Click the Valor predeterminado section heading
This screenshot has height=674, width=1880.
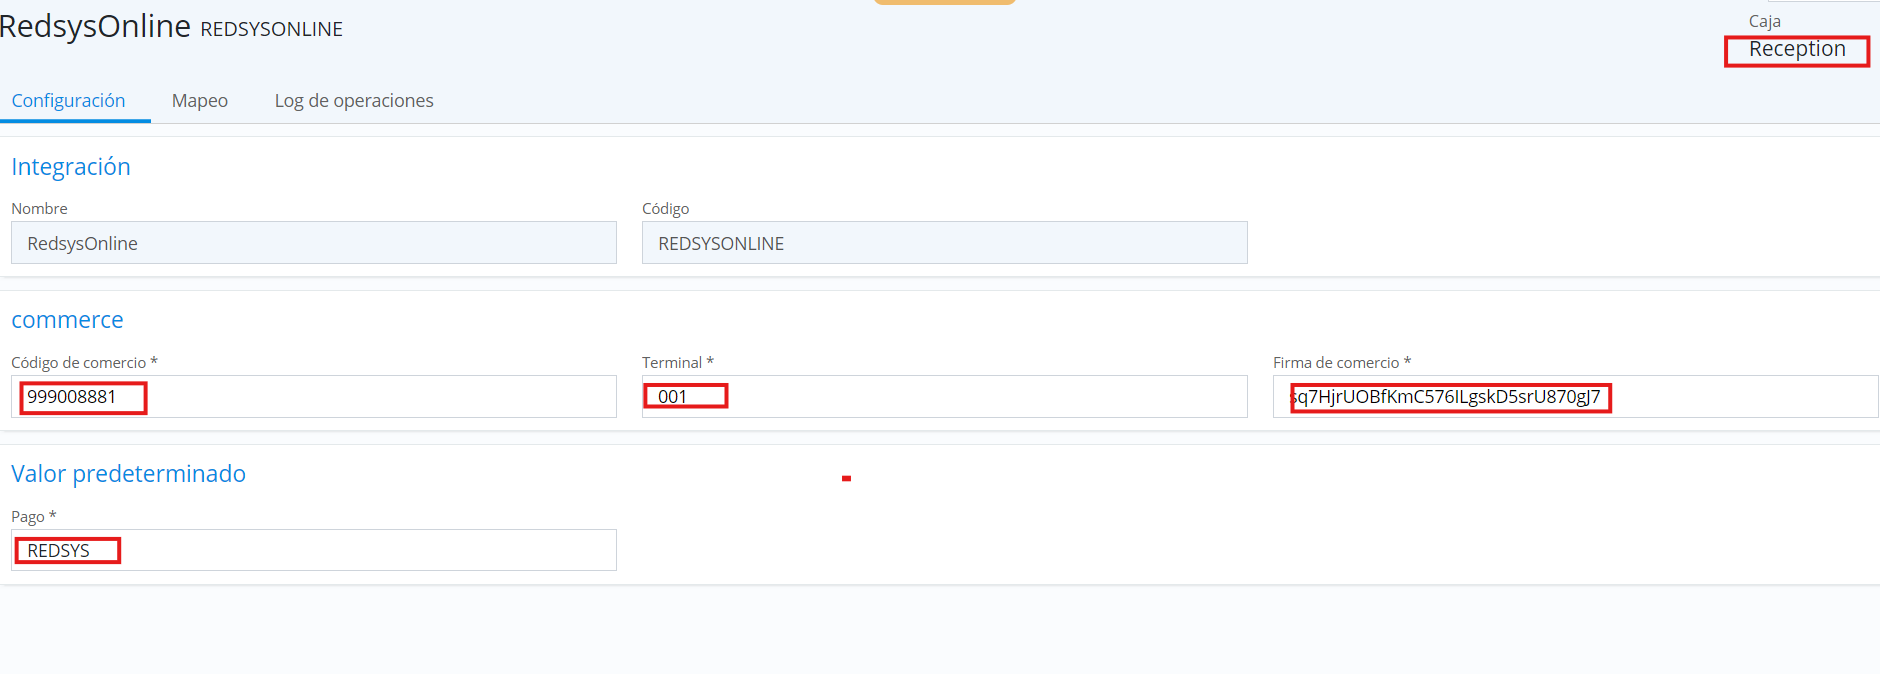coord(128,474)
